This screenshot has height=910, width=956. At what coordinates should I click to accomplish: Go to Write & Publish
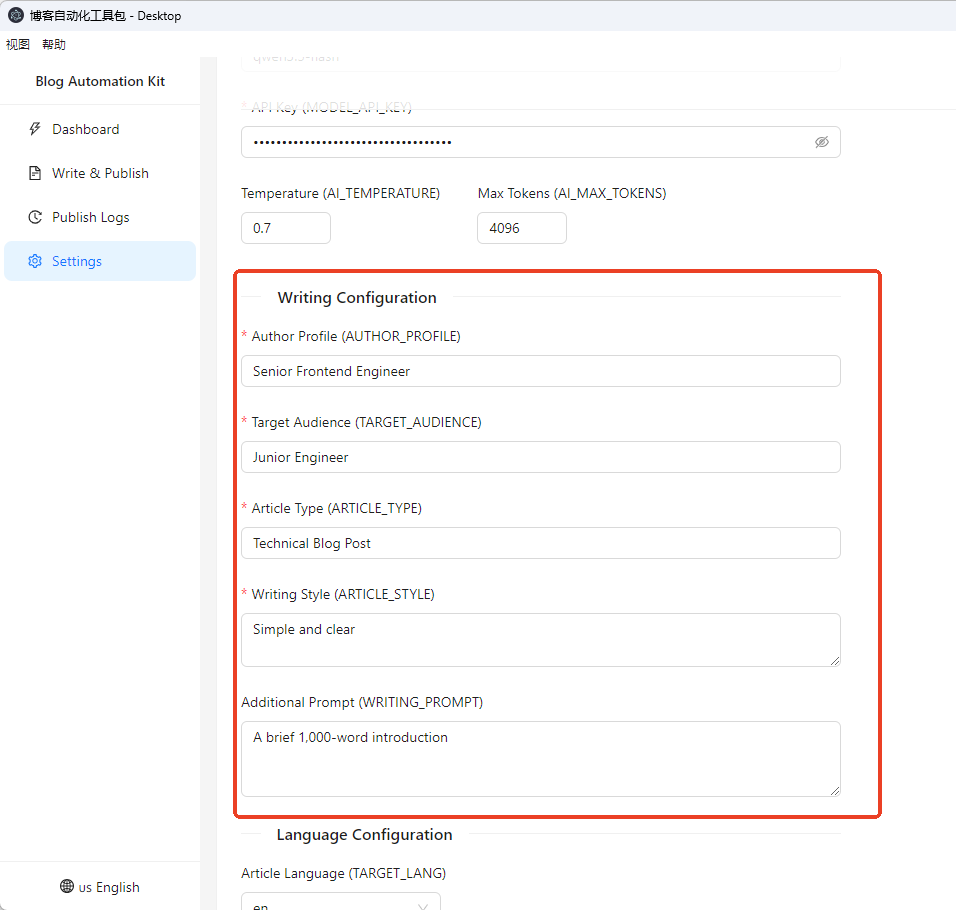100,173
